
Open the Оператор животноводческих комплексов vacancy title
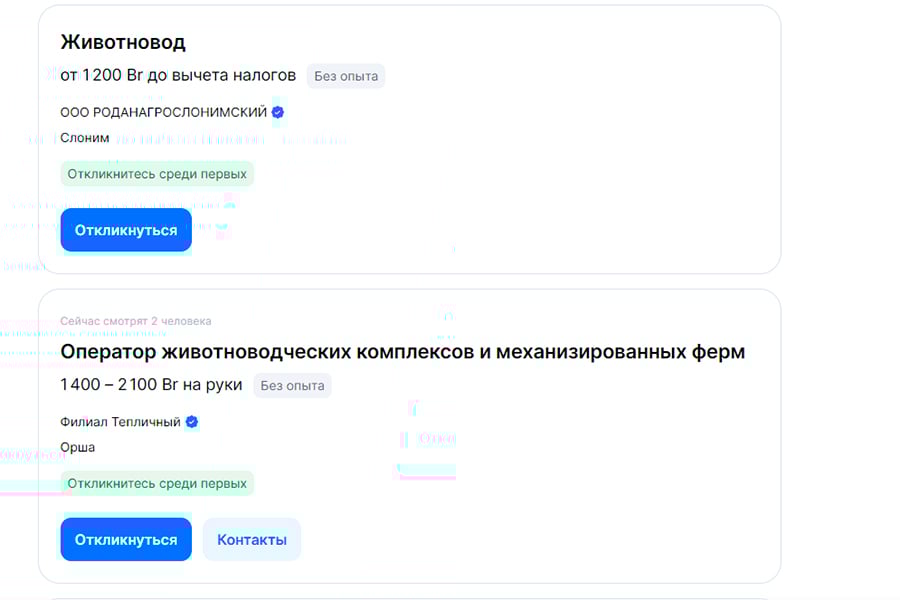[x=402, y=352]
